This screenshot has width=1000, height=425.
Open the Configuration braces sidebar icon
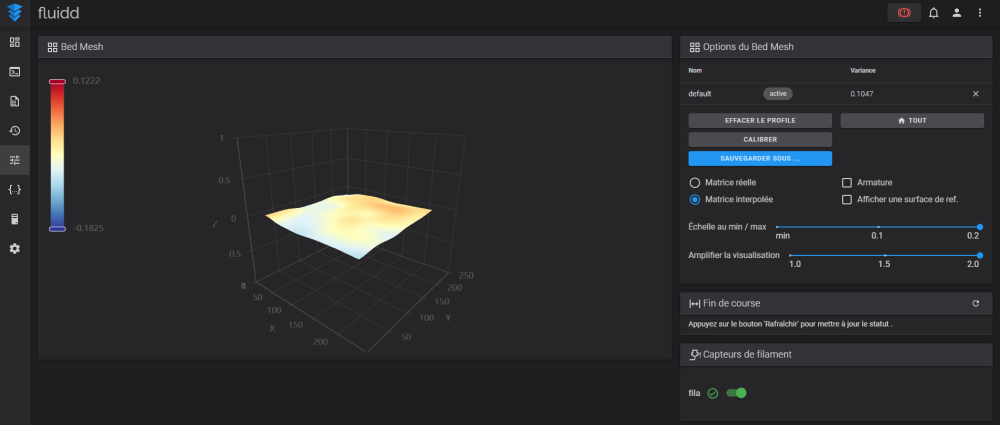point(15,190)
